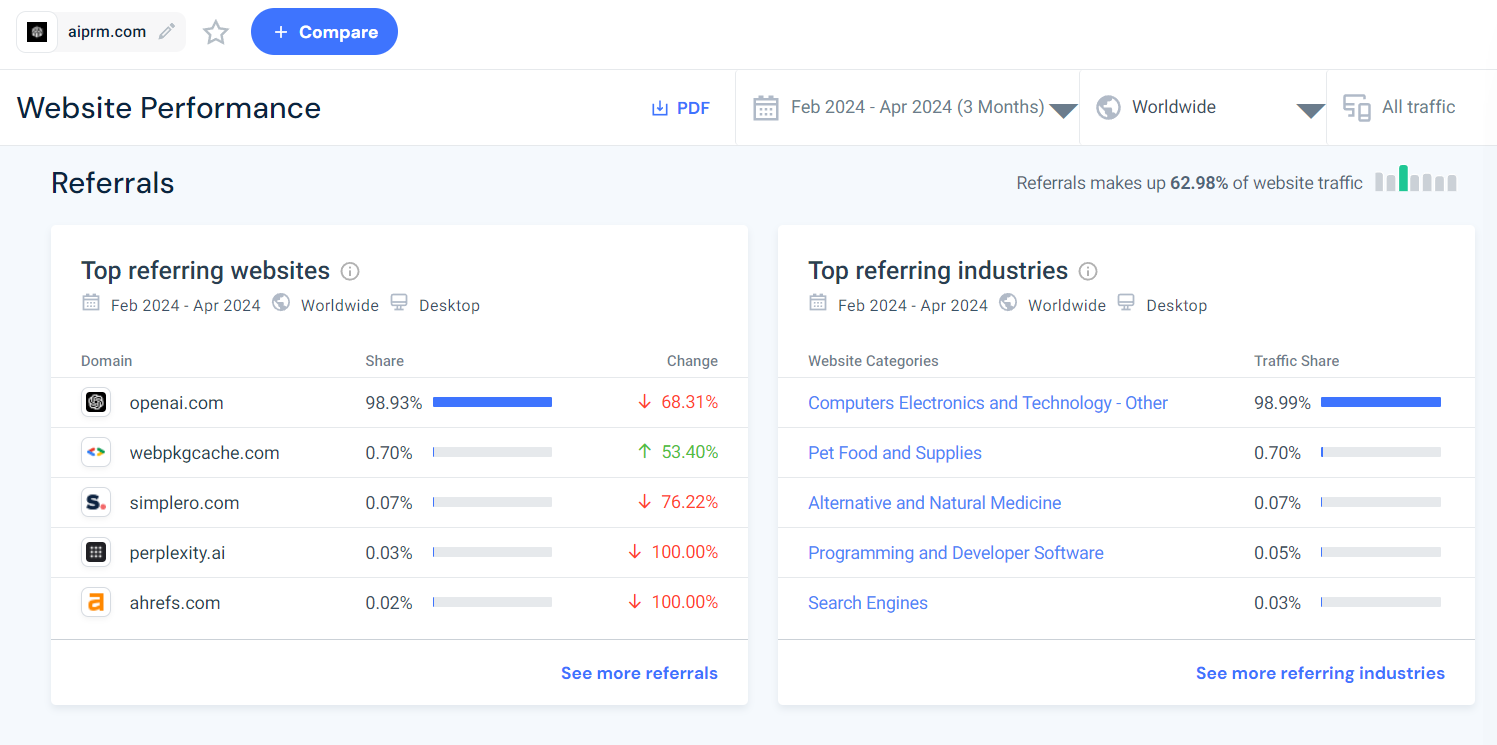Select Pet Food and Supplies category link

pyautogui.click(x=894, y=453)
